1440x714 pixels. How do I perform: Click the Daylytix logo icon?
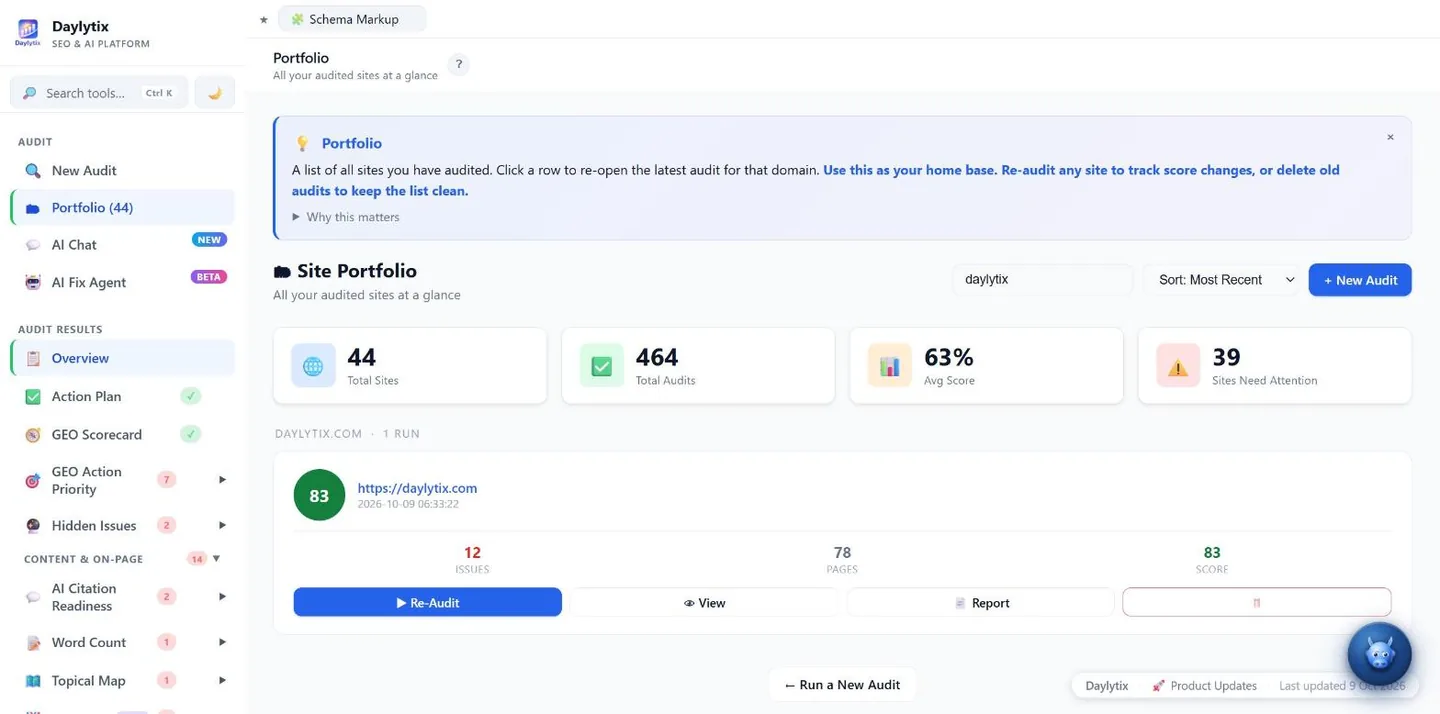[x=28, y=32]
